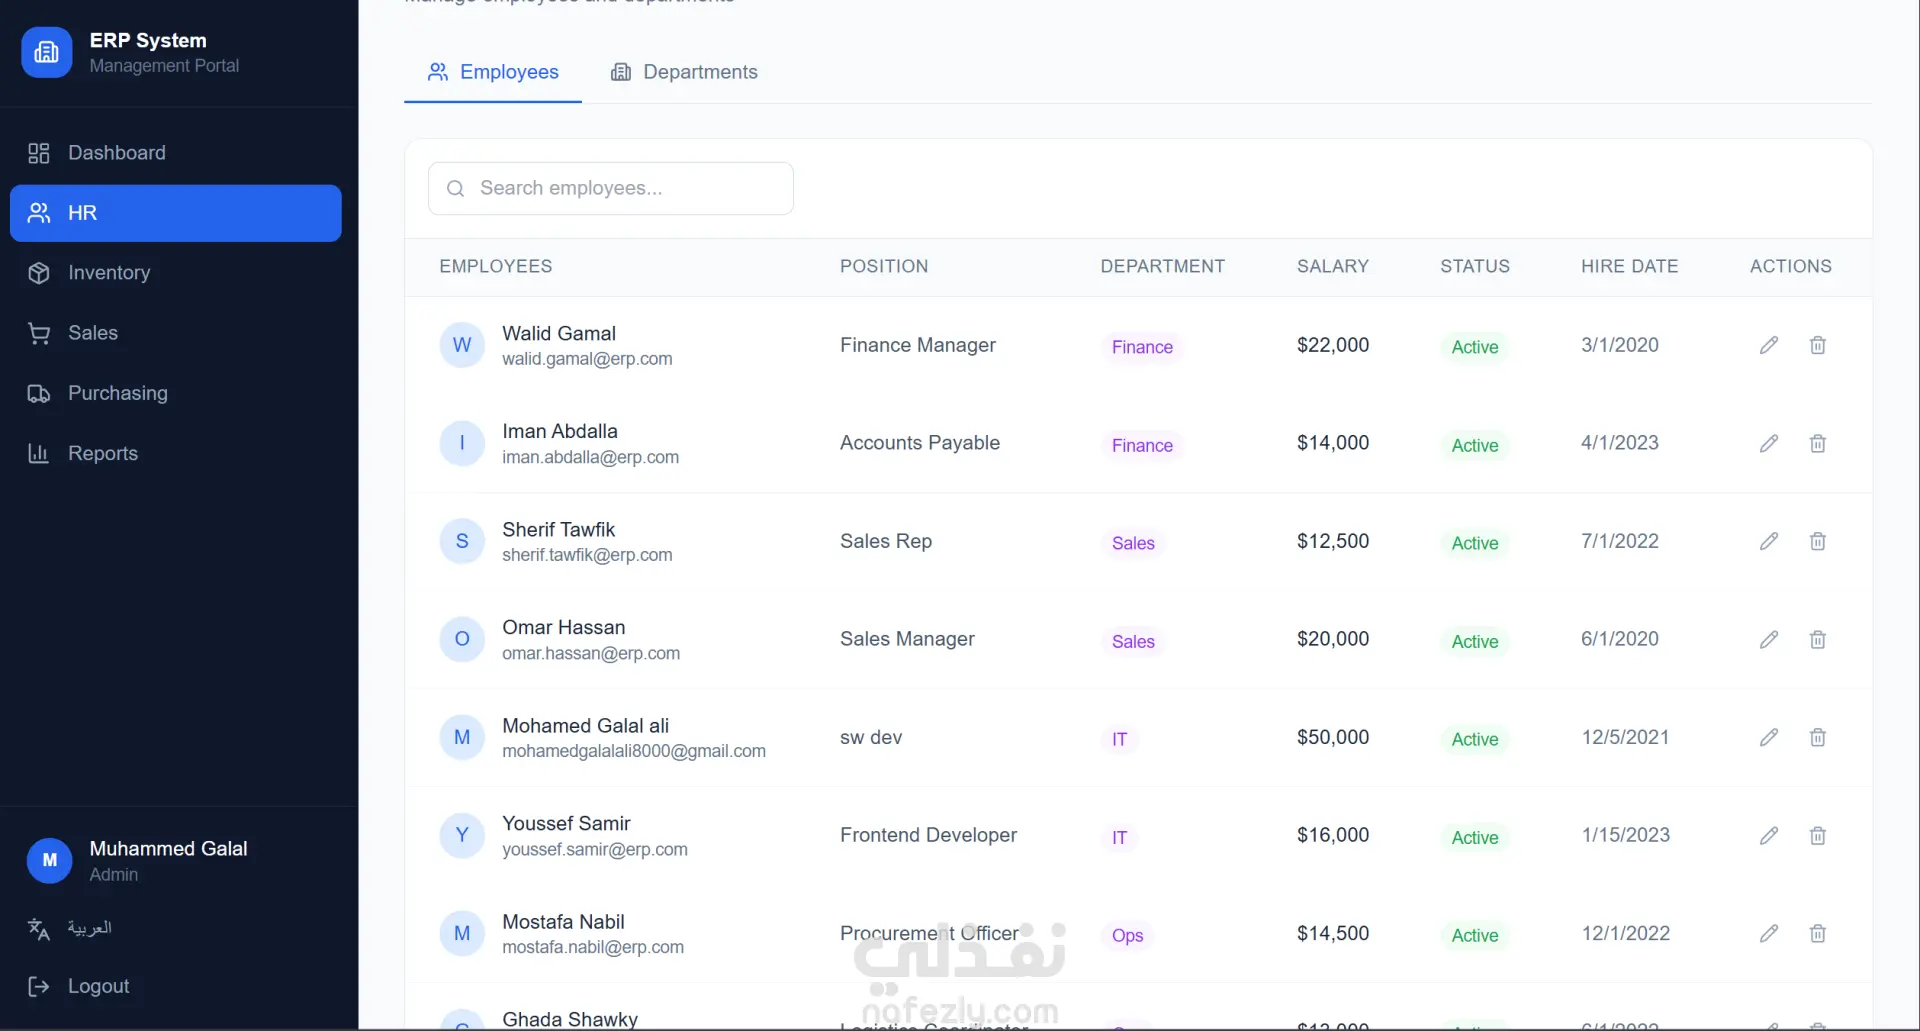
Task: Click Omar Hassan's Active status badge
Action: [x=1475, y=641]
